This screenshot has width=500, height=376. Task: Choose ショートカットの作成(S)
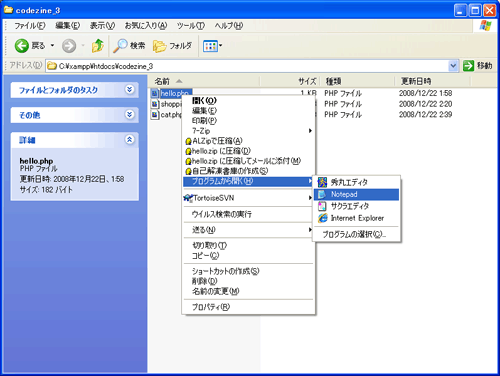[249, 271]
